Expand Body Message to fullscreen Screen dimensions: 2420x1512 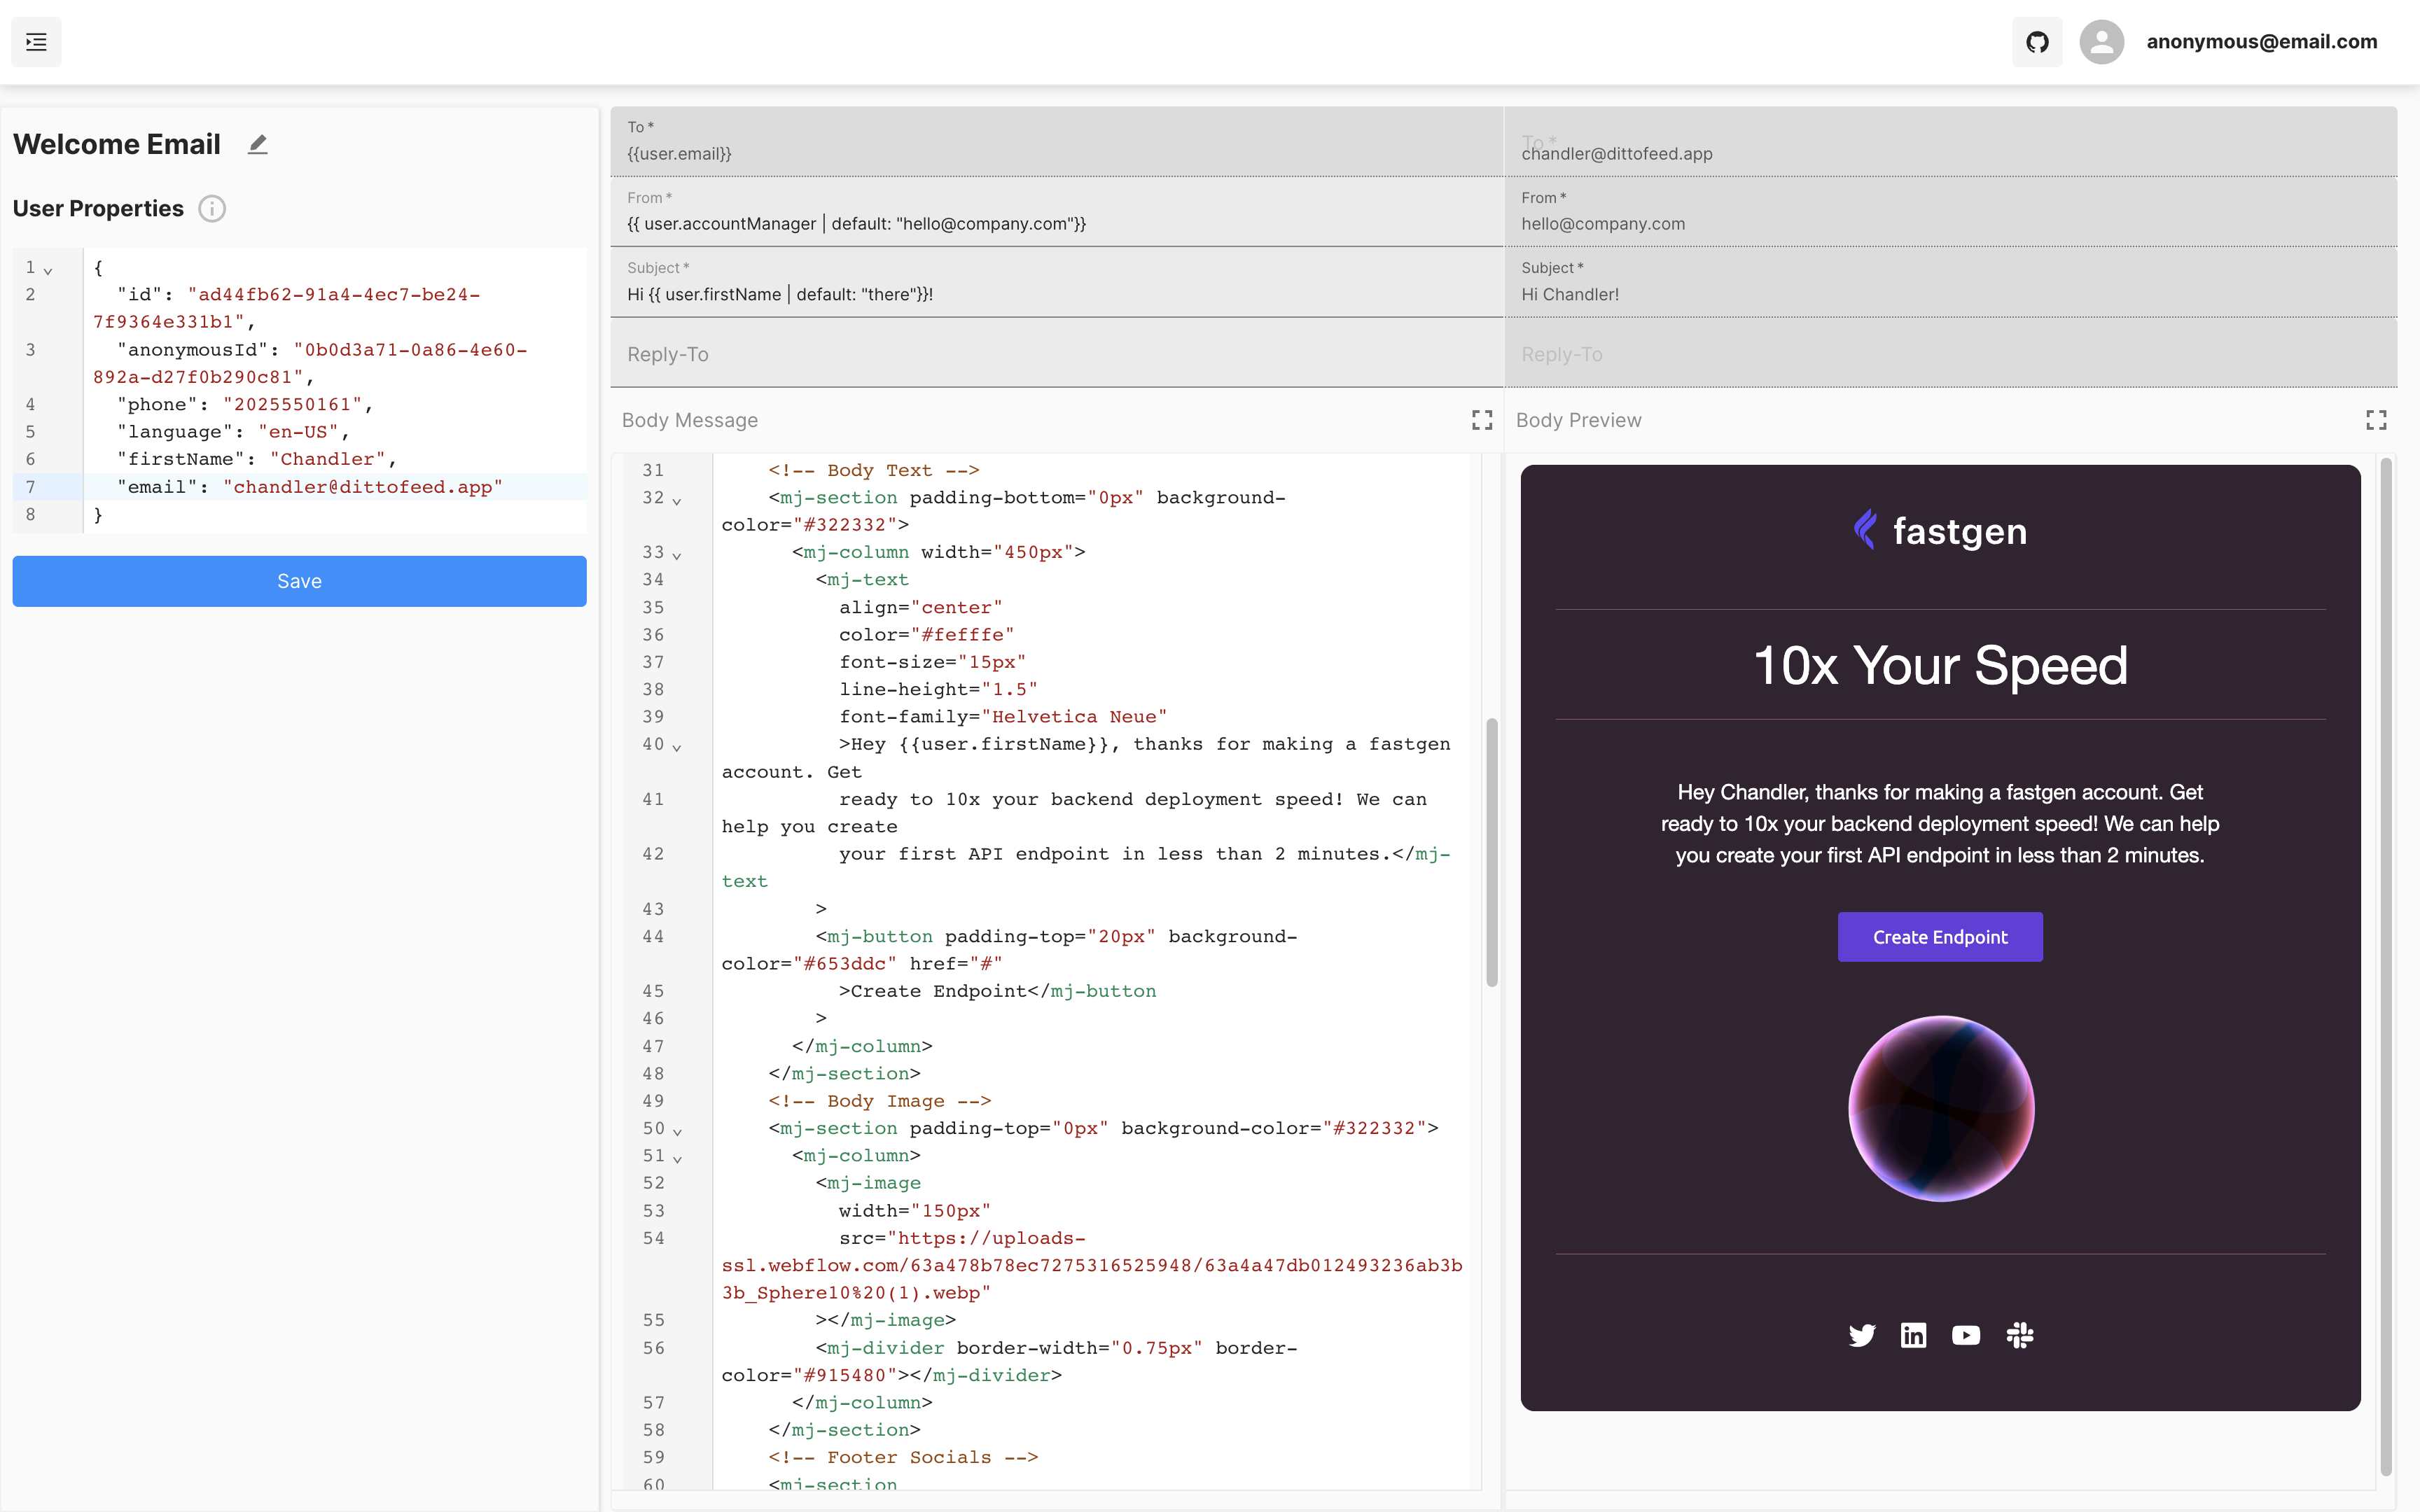pyautogui.click(x=1482, y=420)
